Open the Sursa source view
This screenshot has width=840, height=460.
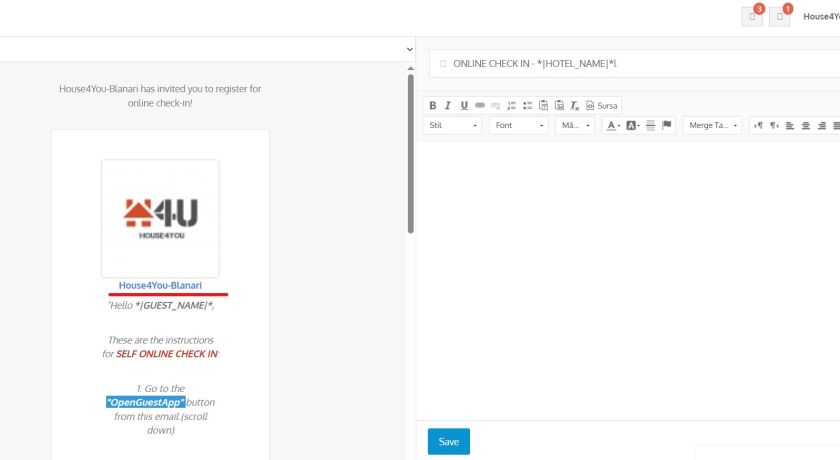[602, 105]
